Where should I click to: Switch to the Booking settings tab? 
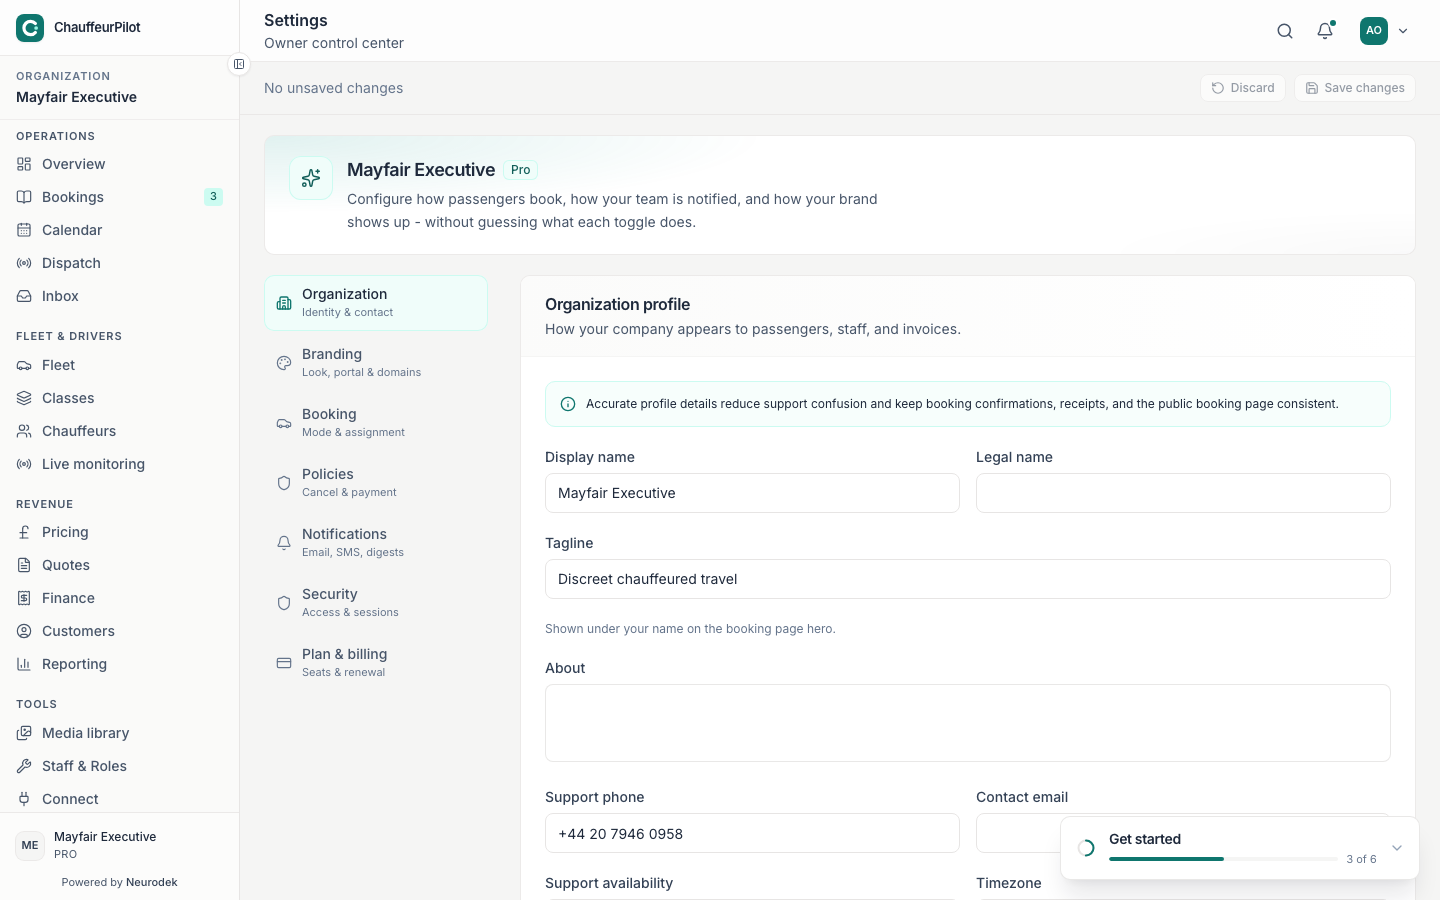376,423
